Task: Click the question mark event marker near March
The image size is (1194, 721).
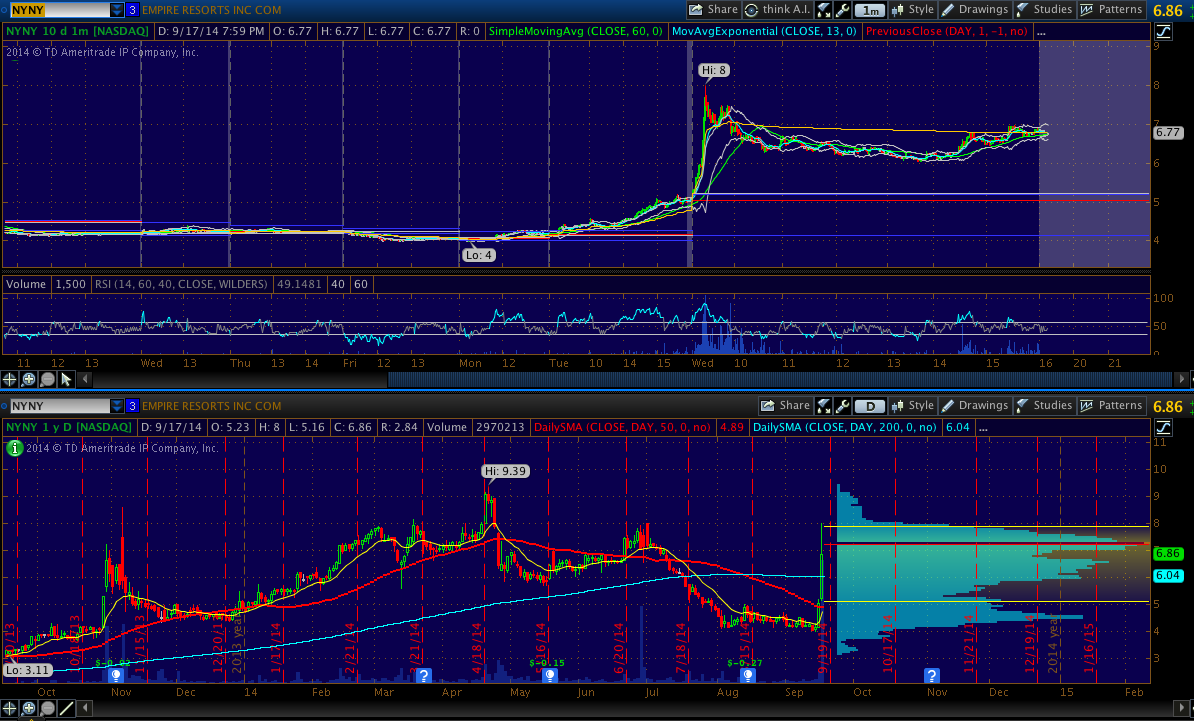Action: click(x=424, y=676)
